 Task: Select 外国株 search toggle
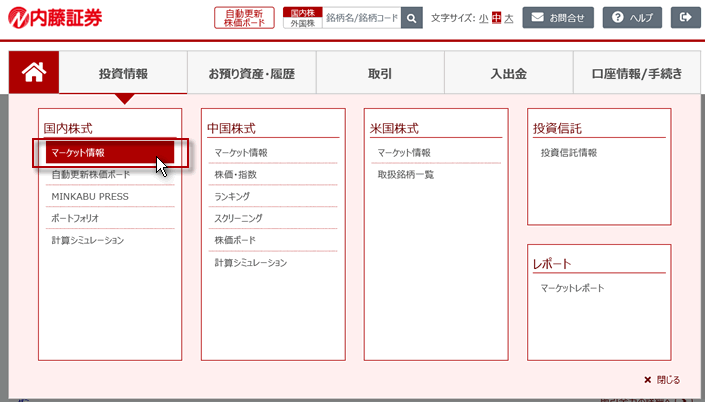[302, 23]
